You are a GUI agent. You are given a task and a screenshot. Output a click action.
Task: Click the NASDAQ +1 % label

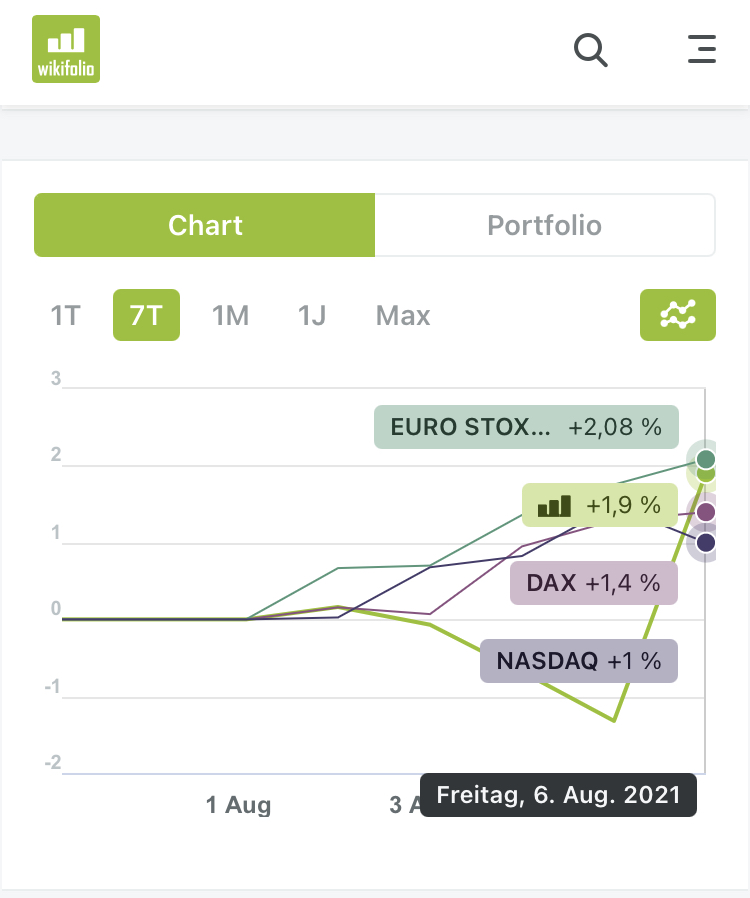pos(578,661)
